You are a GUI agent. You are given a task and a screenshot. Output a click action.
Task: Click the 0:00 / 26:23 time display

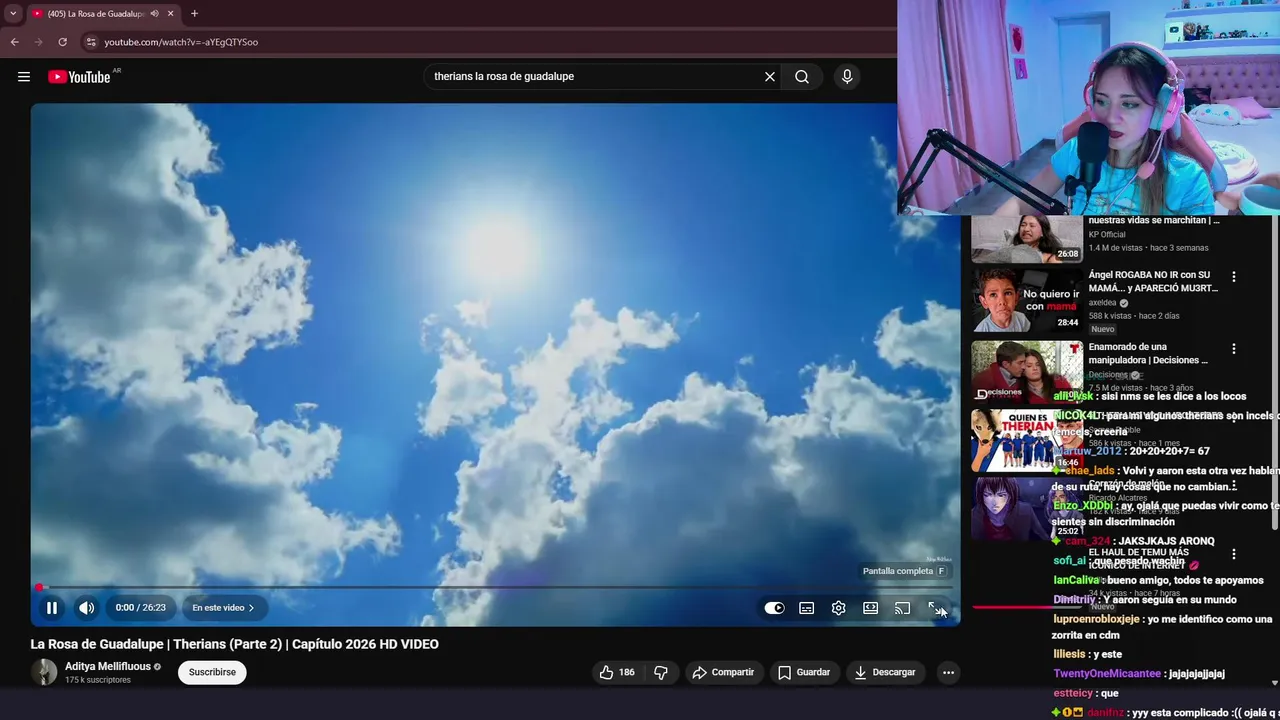(x=139, y=608)
